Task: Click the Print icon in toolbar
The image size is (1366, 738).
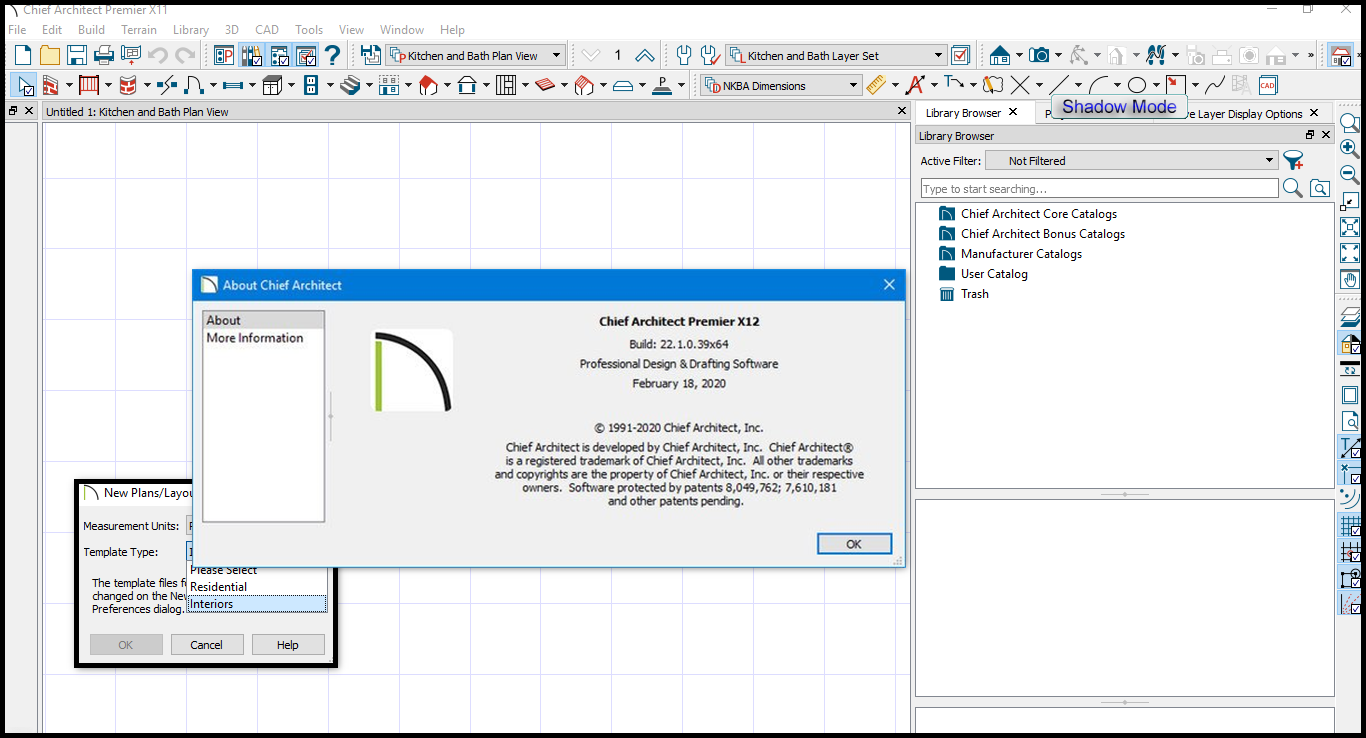Action: click(x=103, y=56)
